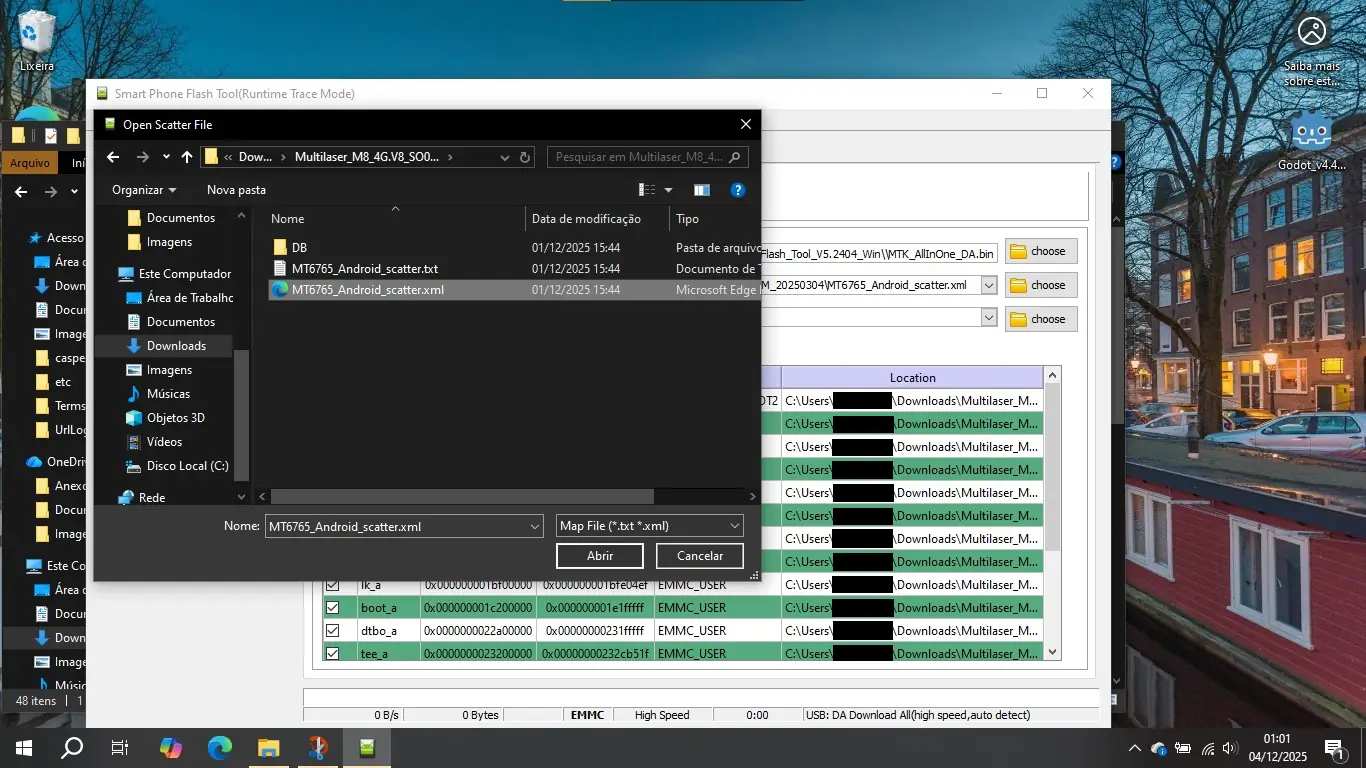Toggle the tee_a partition checkbox
This screenshot has height=768, width=1366.
tap(333, 653)
